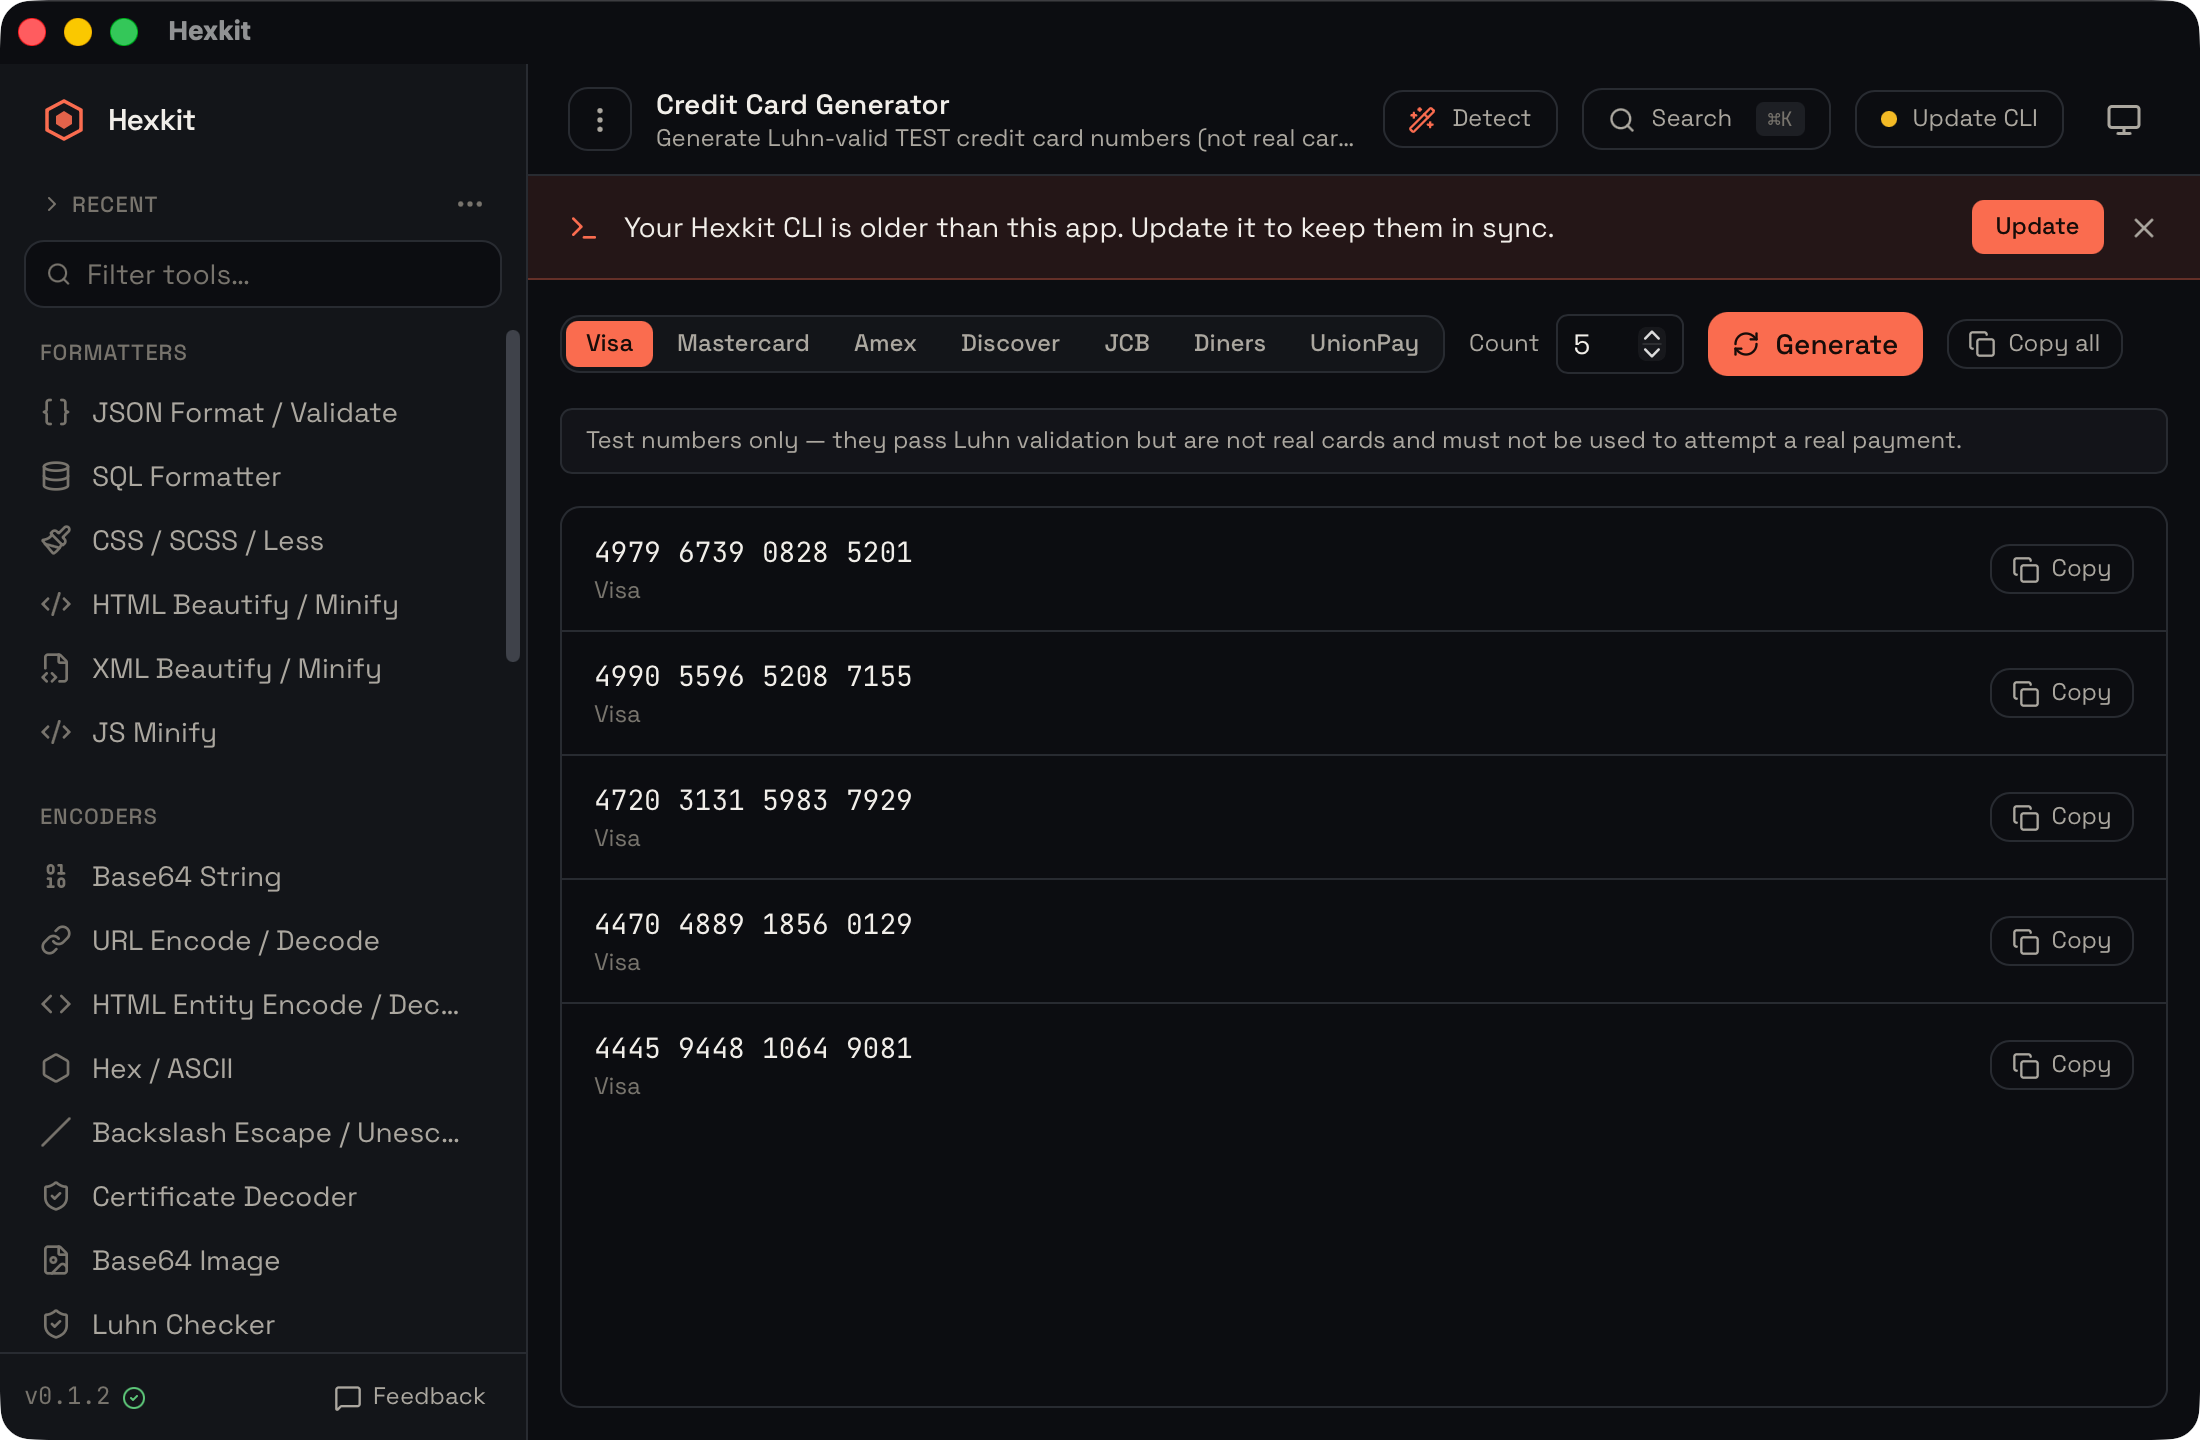
Task: Open the SQL Formatter tool
Action: pyautogui.click(x=263, y=477)
